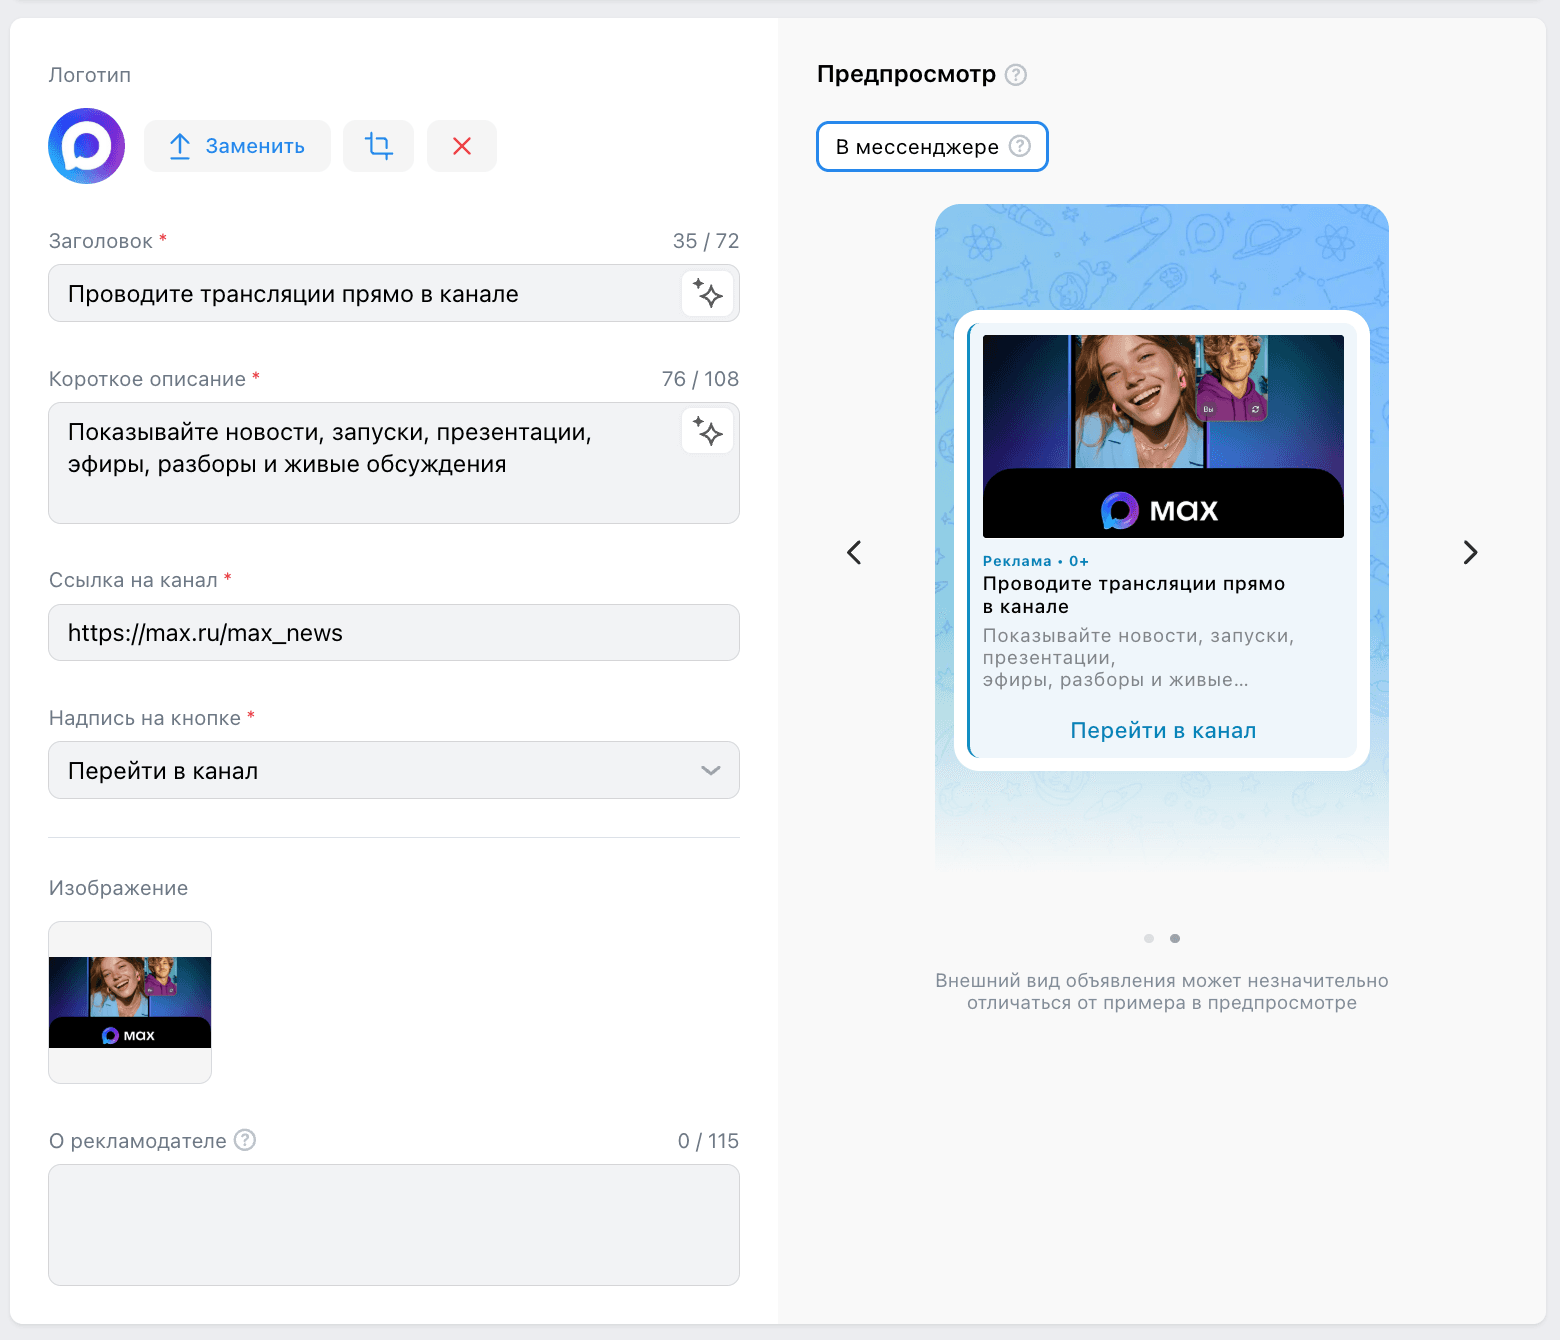The height and width of the screenshot is (1340, 1560).
Task: Click the 76 / 108 description character counter
Action: [700, 379]
